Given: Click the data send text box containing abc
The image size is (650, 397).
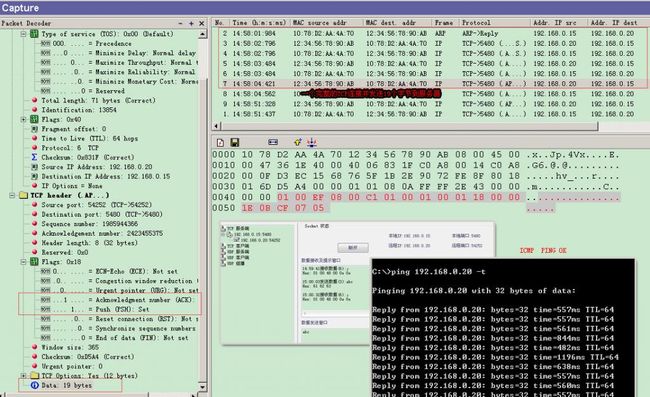Looking at the screenshot, I should click(x=335, y=335).
